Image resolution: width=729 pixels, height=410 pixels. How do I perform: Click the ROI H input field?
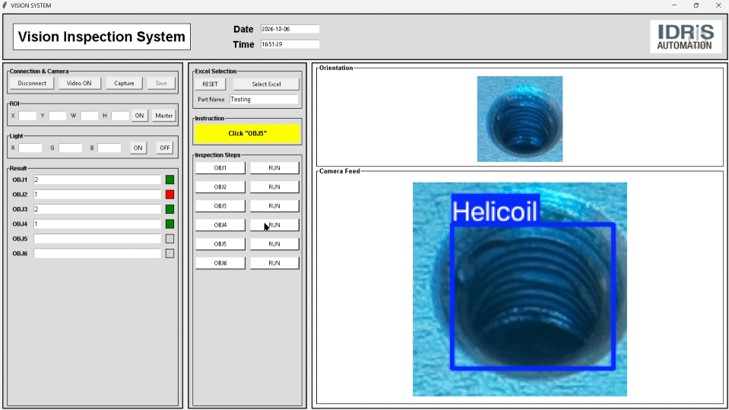point(120,116)
